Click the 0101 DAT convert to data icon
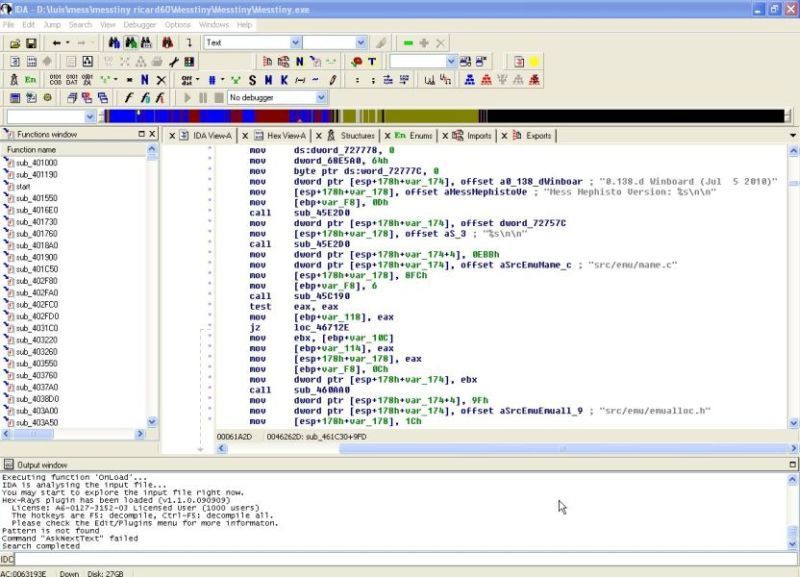This screenshot has width=800, height=577. click(x=71, y=80)
